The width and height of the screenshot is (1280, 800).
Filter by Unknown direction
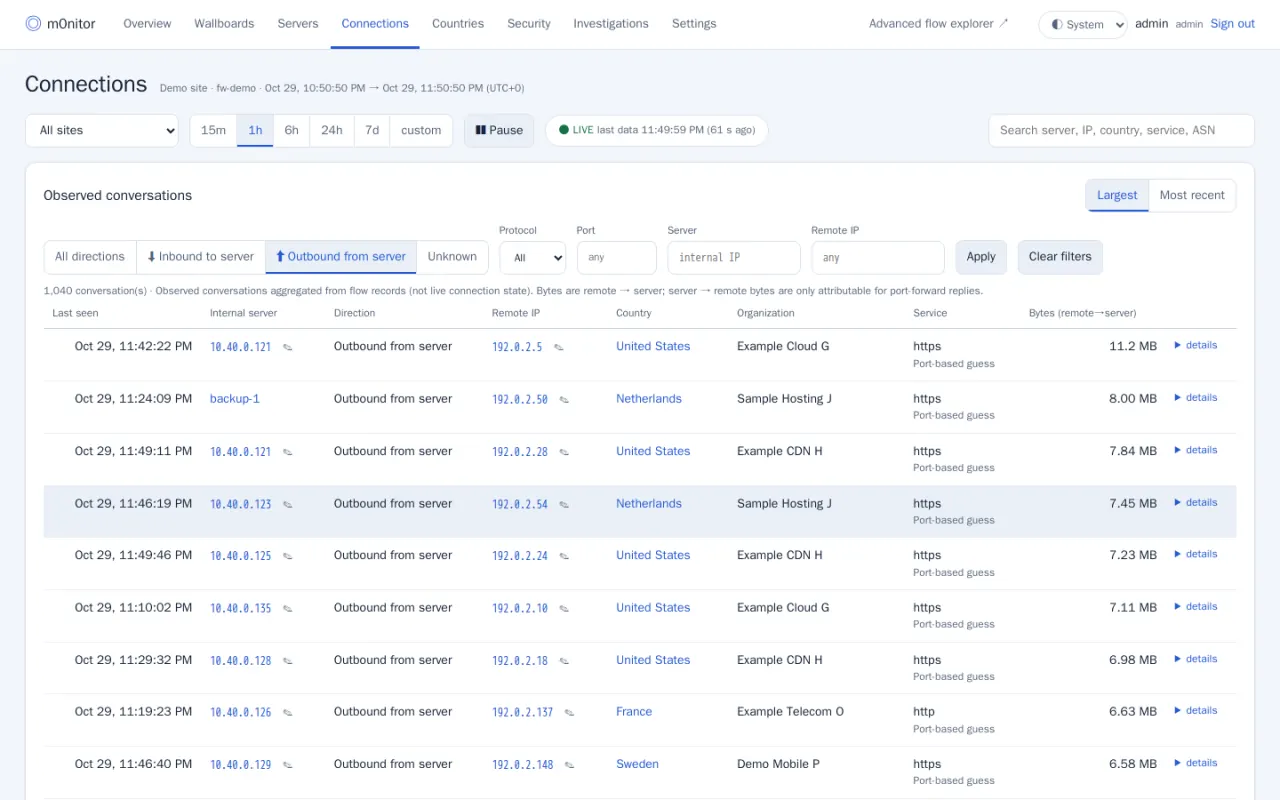point(452,257)
